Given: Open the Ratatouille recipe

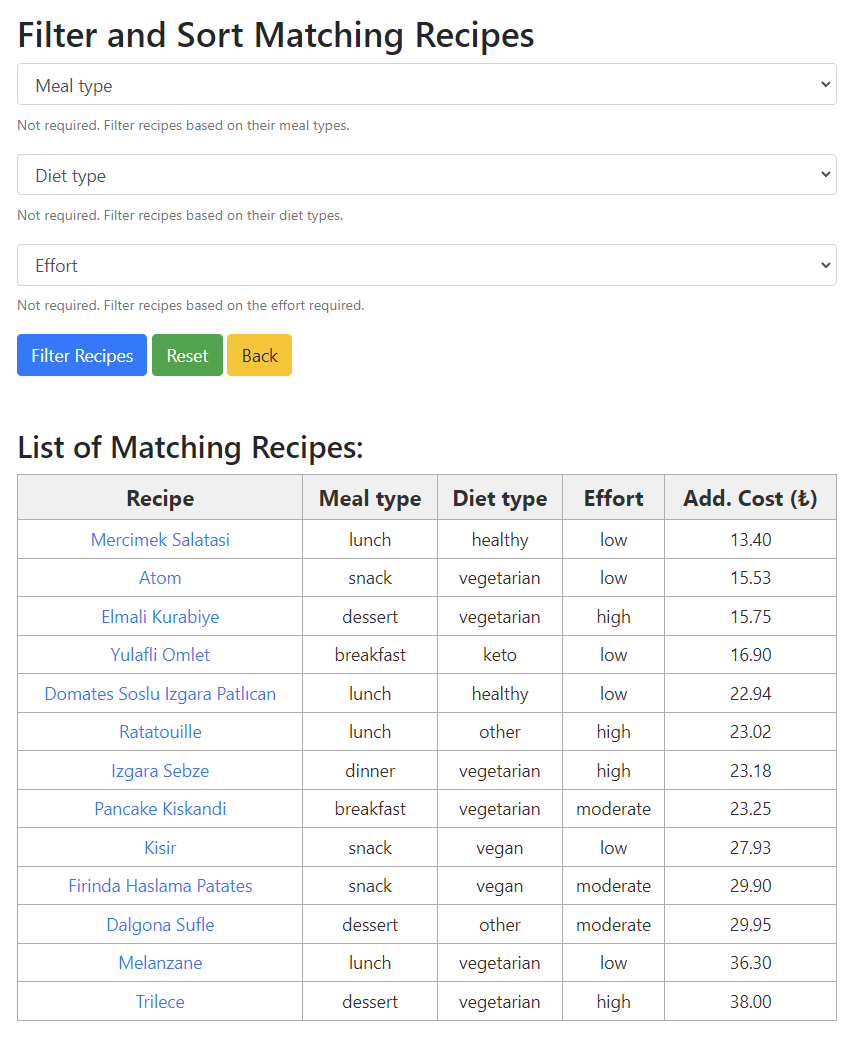Looking at the screenshot, I should pyautogui.click(x=160, y=732).
